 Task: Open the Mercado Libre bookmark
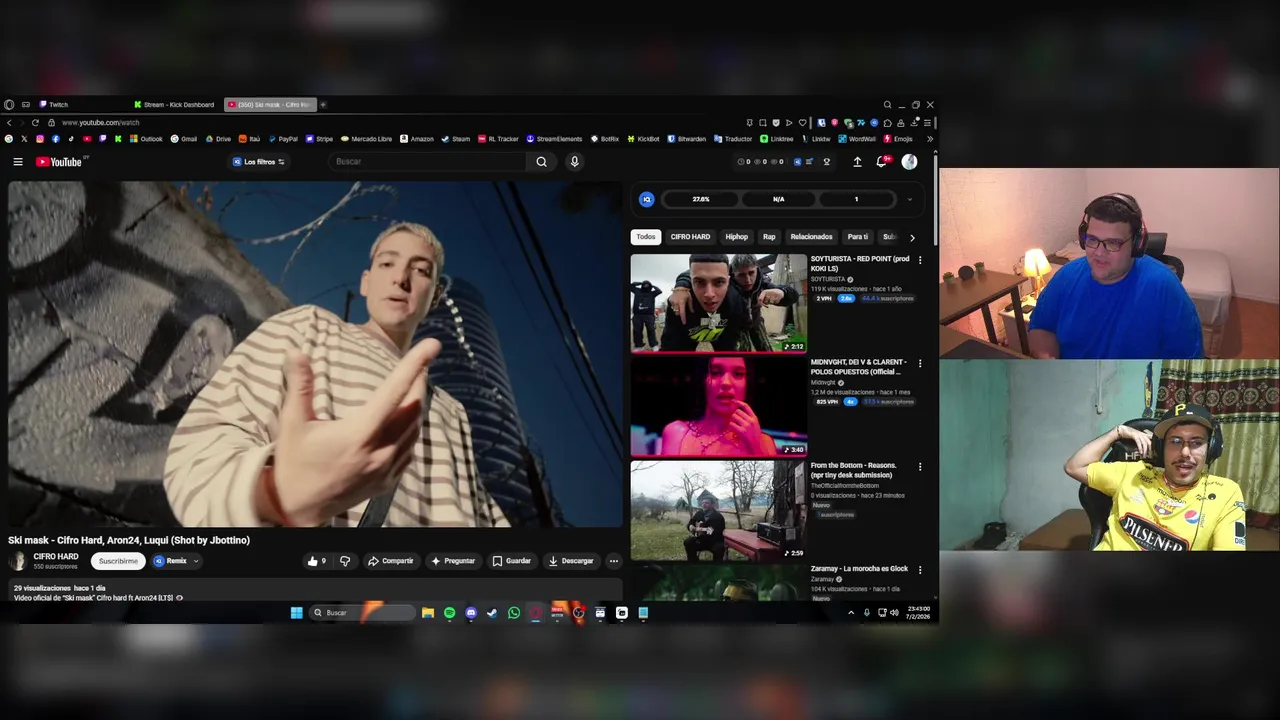click(x=366, y=139)
